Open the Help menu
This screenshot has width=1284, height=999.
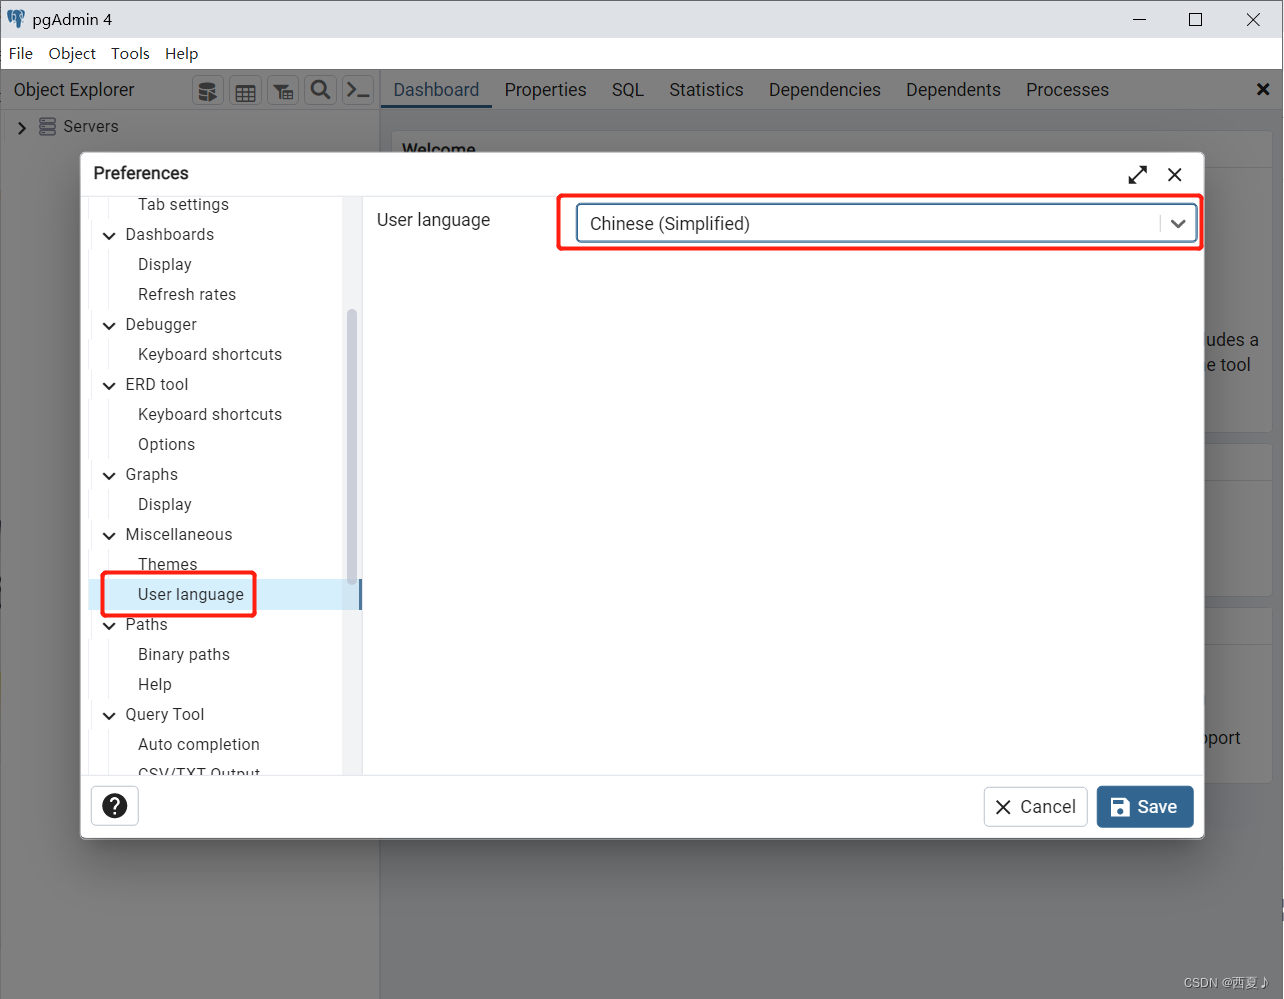[x=181, y=54]
